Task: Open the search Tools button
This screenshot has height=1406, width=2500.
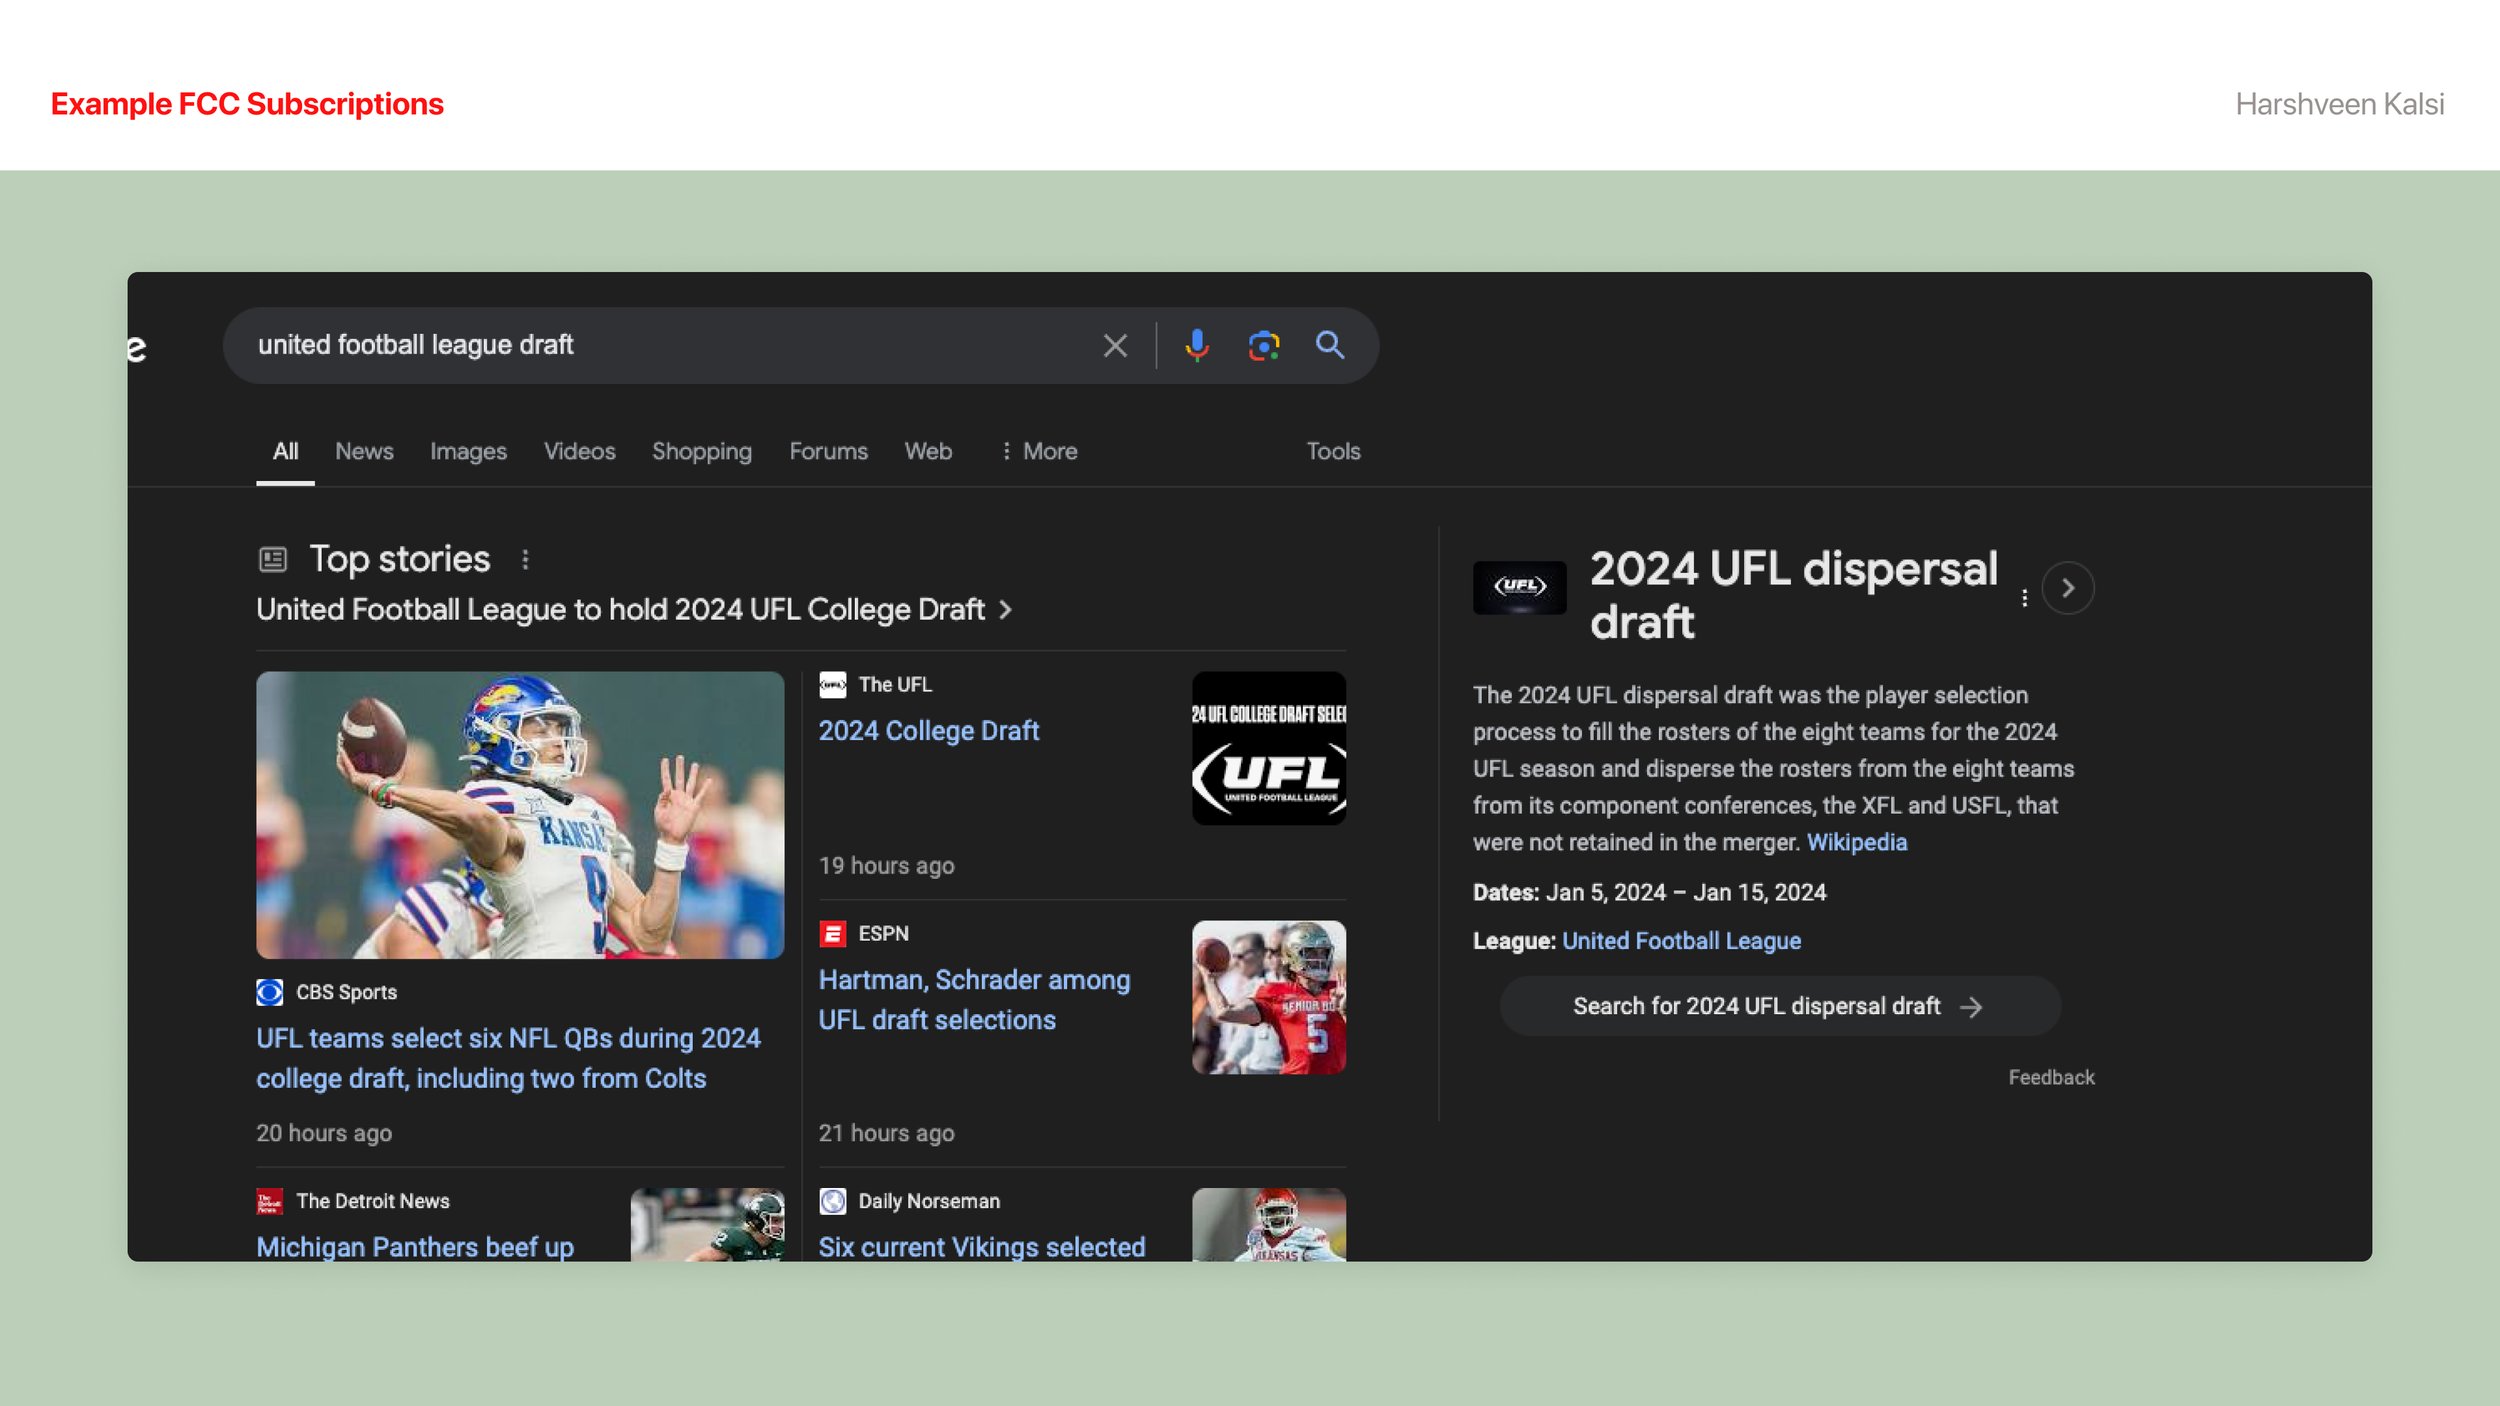Action: click(x=1333, y=452)
